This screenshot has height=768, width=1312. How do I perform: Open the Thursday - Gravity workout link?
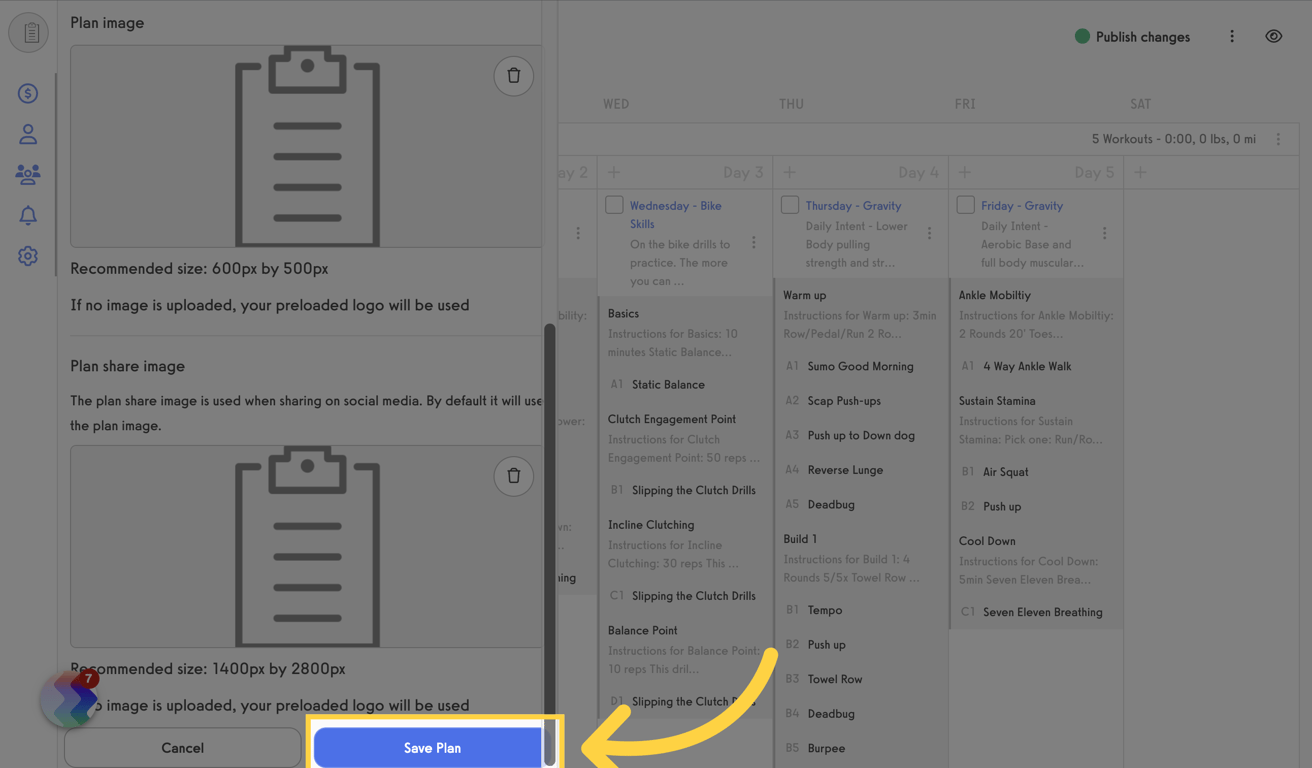coord(853,206)
